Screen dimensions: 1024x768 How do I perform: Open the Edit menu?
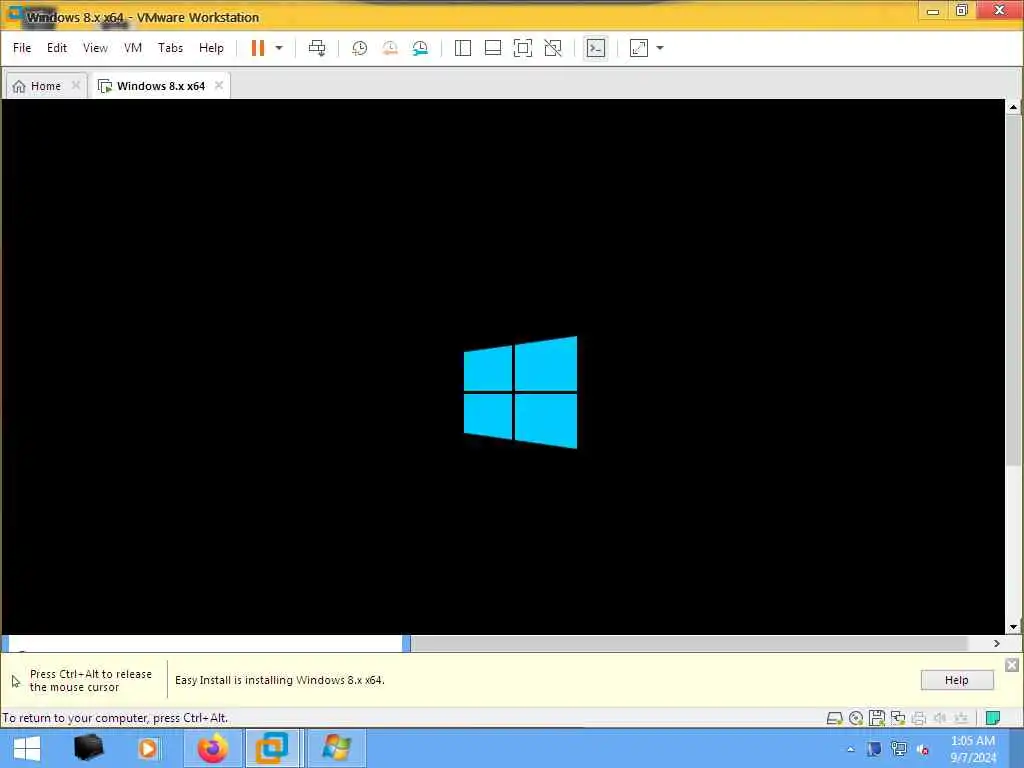(x=57, y=48)
